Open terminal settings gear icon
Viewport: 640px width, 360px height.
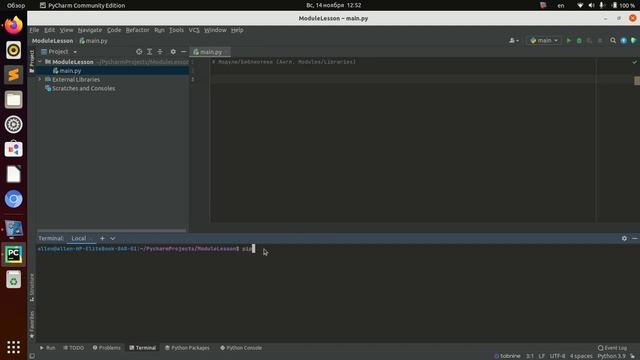(x=624, y=238)
